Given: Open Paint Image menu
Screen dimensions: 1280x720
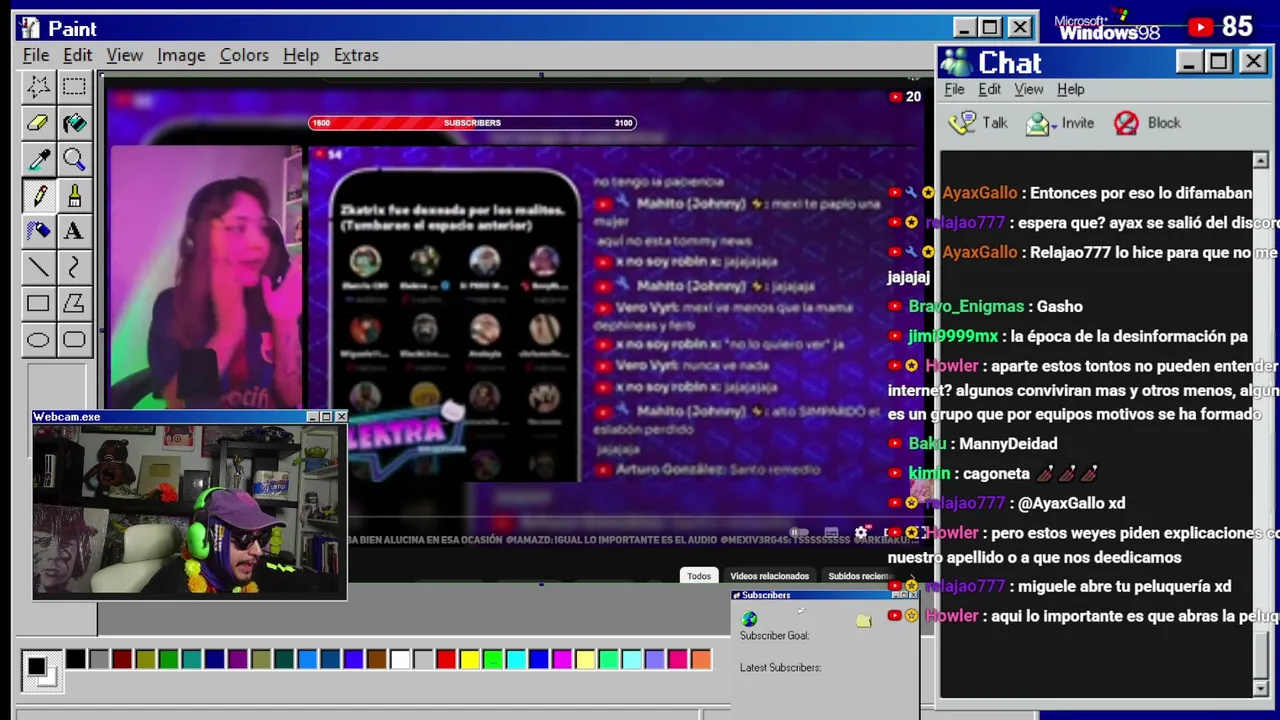Looking at the screenshot, I should (x=181, y=55).
